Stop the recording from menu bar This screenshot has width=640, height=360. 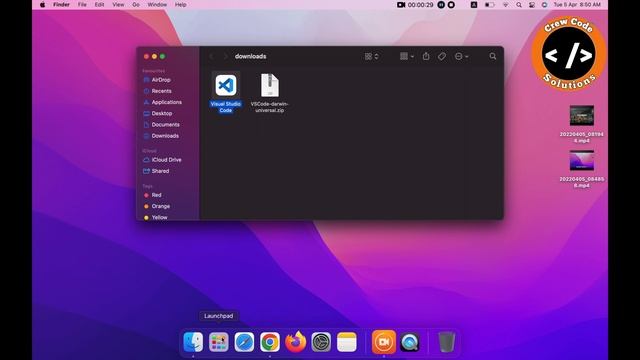(x=451, y=4)
